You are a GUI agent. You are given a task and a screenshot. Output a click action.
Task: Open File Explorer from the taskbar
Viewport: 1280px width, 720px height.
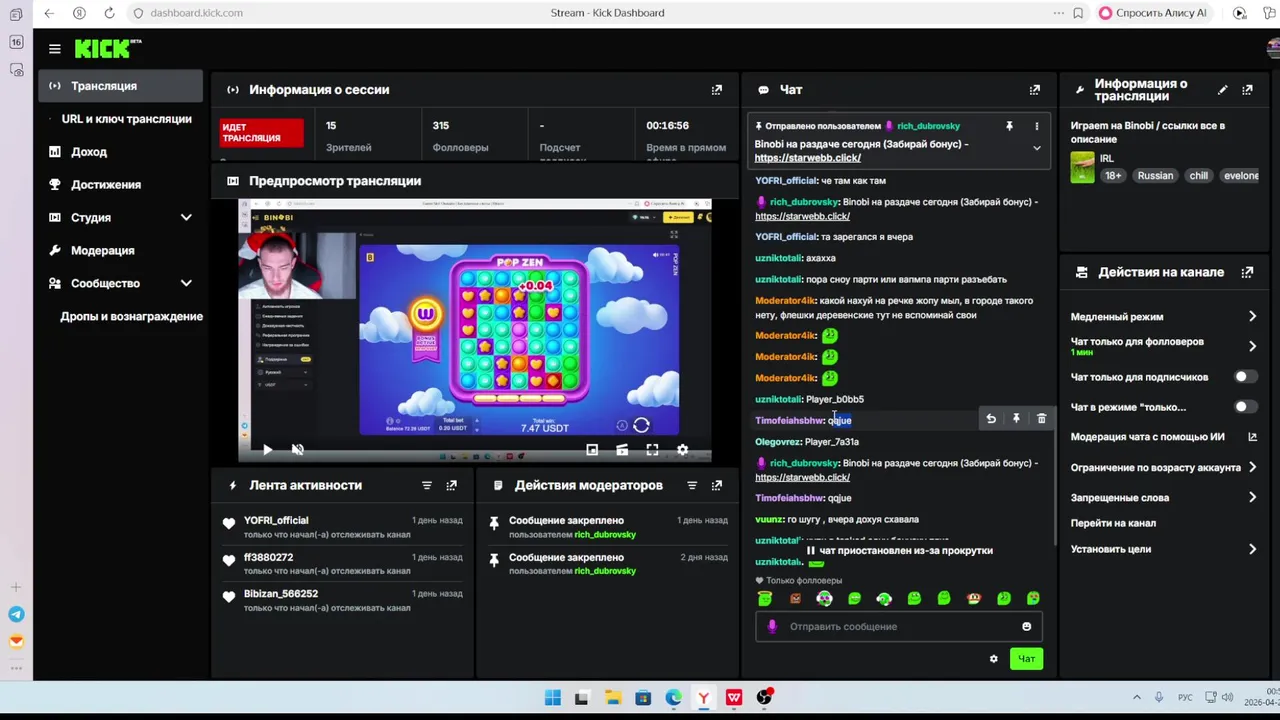[612, 698]
